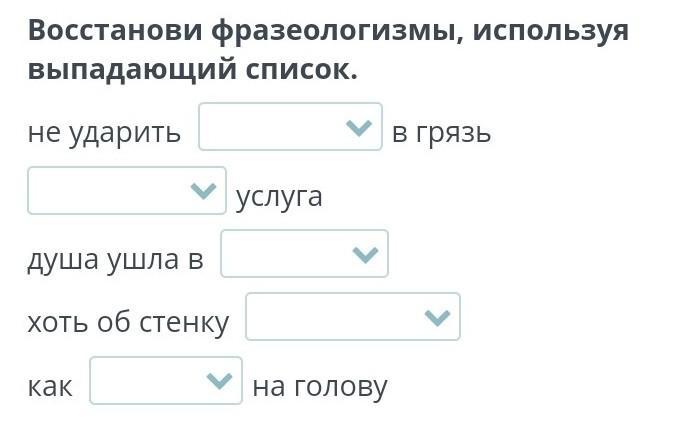Click the text "душа ушла в"
Image resolution: width=685 pixels, height=447 pixels.
pos(115,260)
